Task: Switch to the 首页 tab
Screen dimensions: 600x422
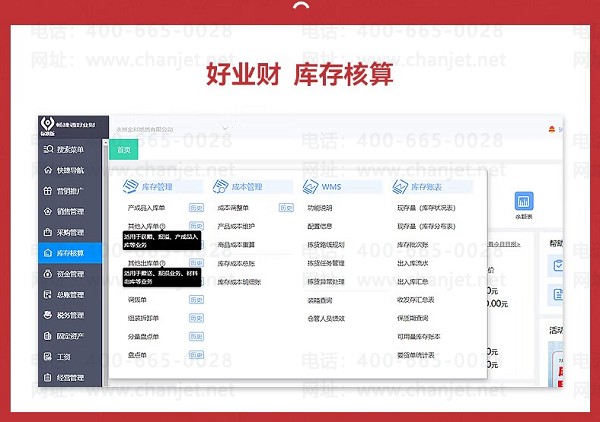Action: (124, 150)
